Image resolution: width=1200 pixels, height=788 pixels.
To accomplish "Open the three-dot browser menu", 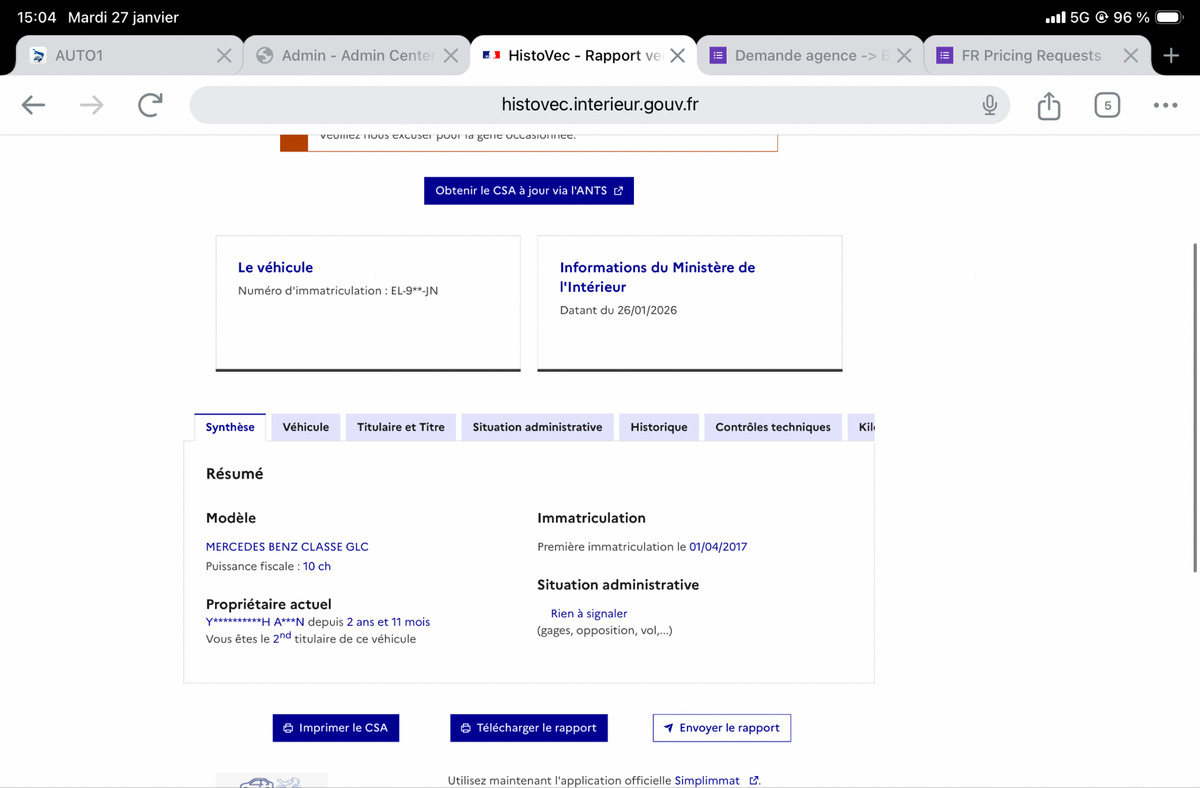I will click(x=1164, y=105).
